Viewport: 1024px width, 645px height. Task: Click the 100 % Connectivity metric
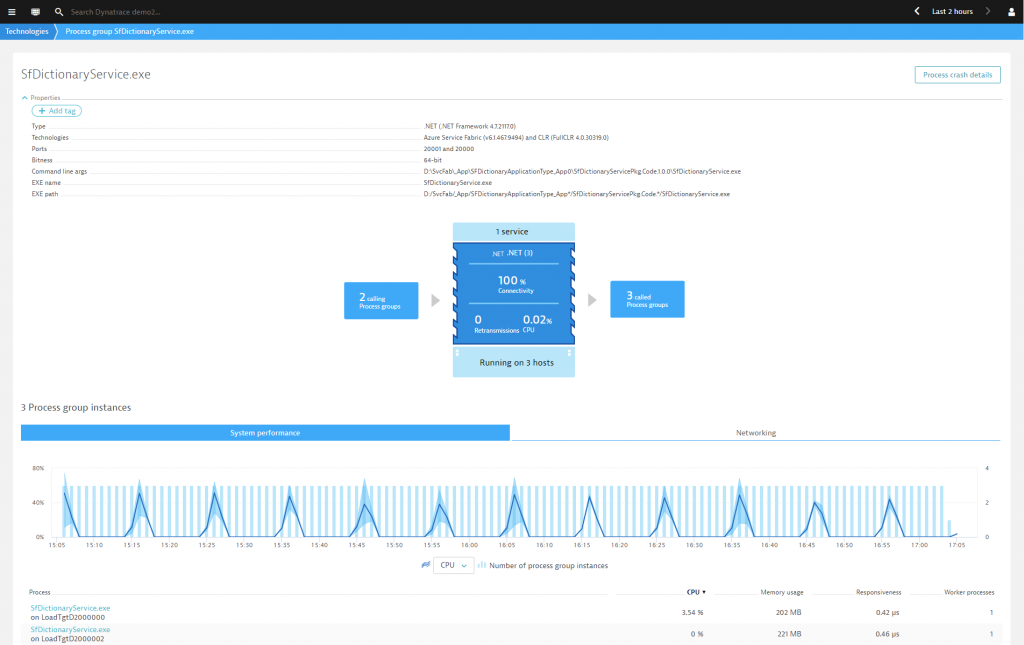tap(514, 284)
